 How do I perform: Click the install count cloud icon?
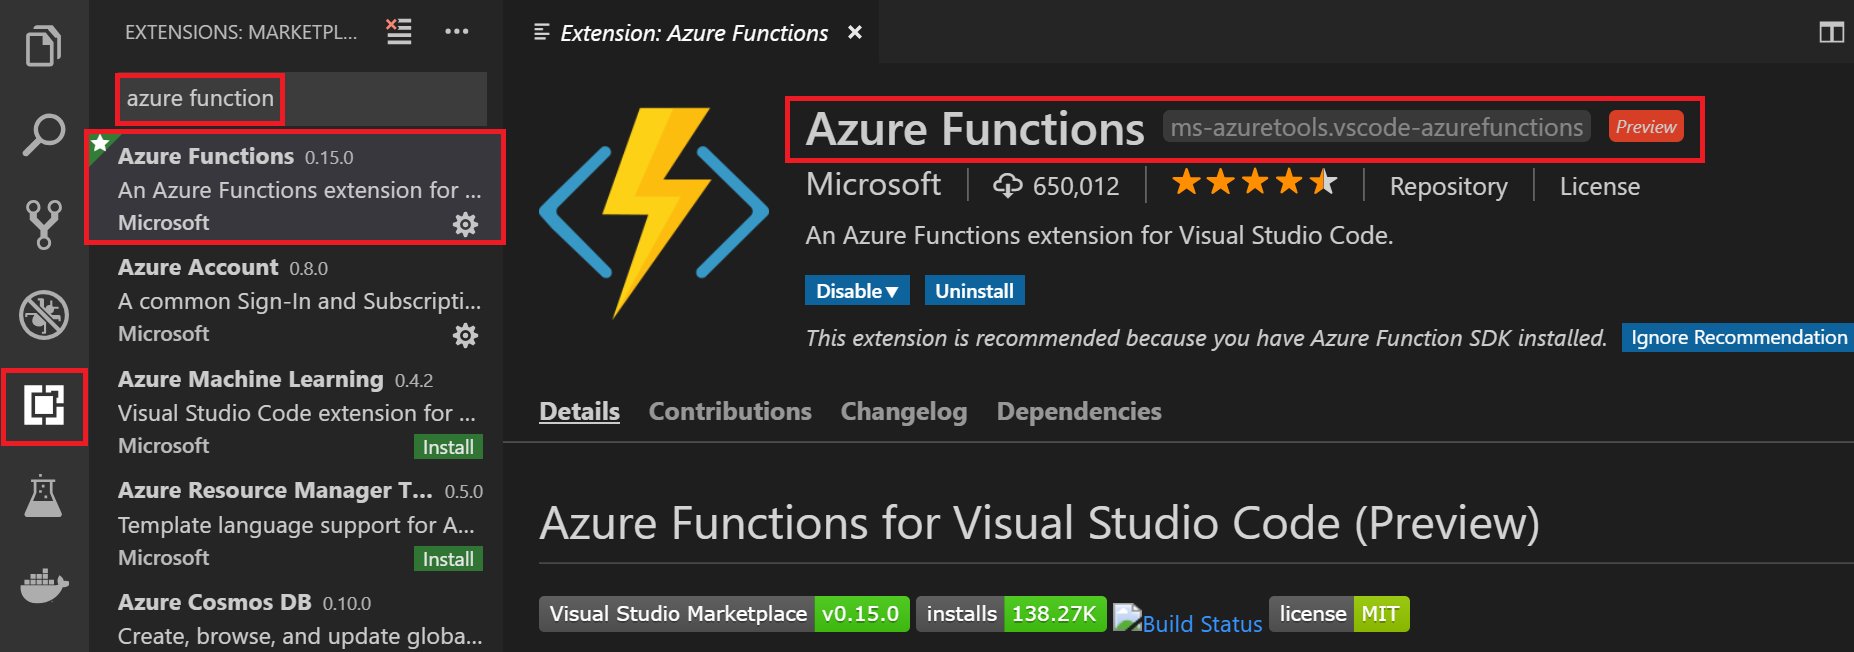pos(1007,185)
